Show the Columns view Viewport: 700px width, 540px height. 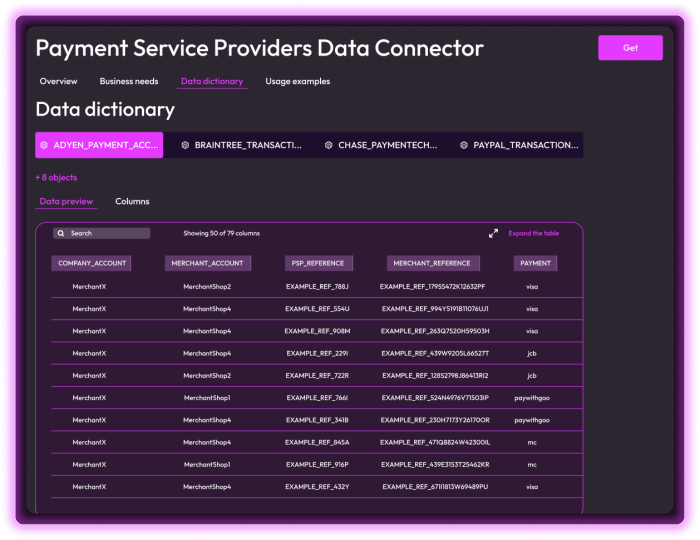(132, 201)
